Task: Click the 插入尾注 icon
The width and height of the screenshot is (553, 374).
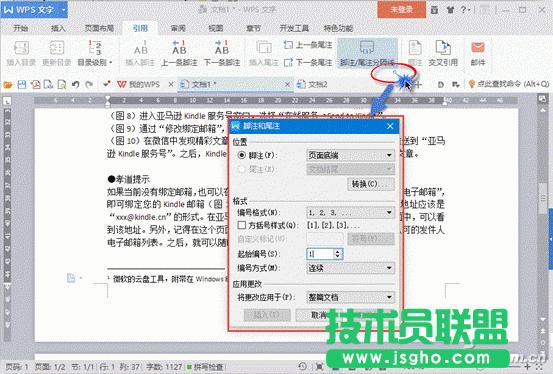Action: 264,53
